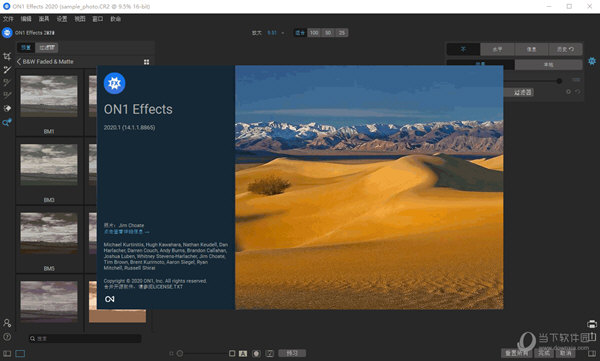
Task: Set zoom to 25 percent
Action: click(342, 33)
